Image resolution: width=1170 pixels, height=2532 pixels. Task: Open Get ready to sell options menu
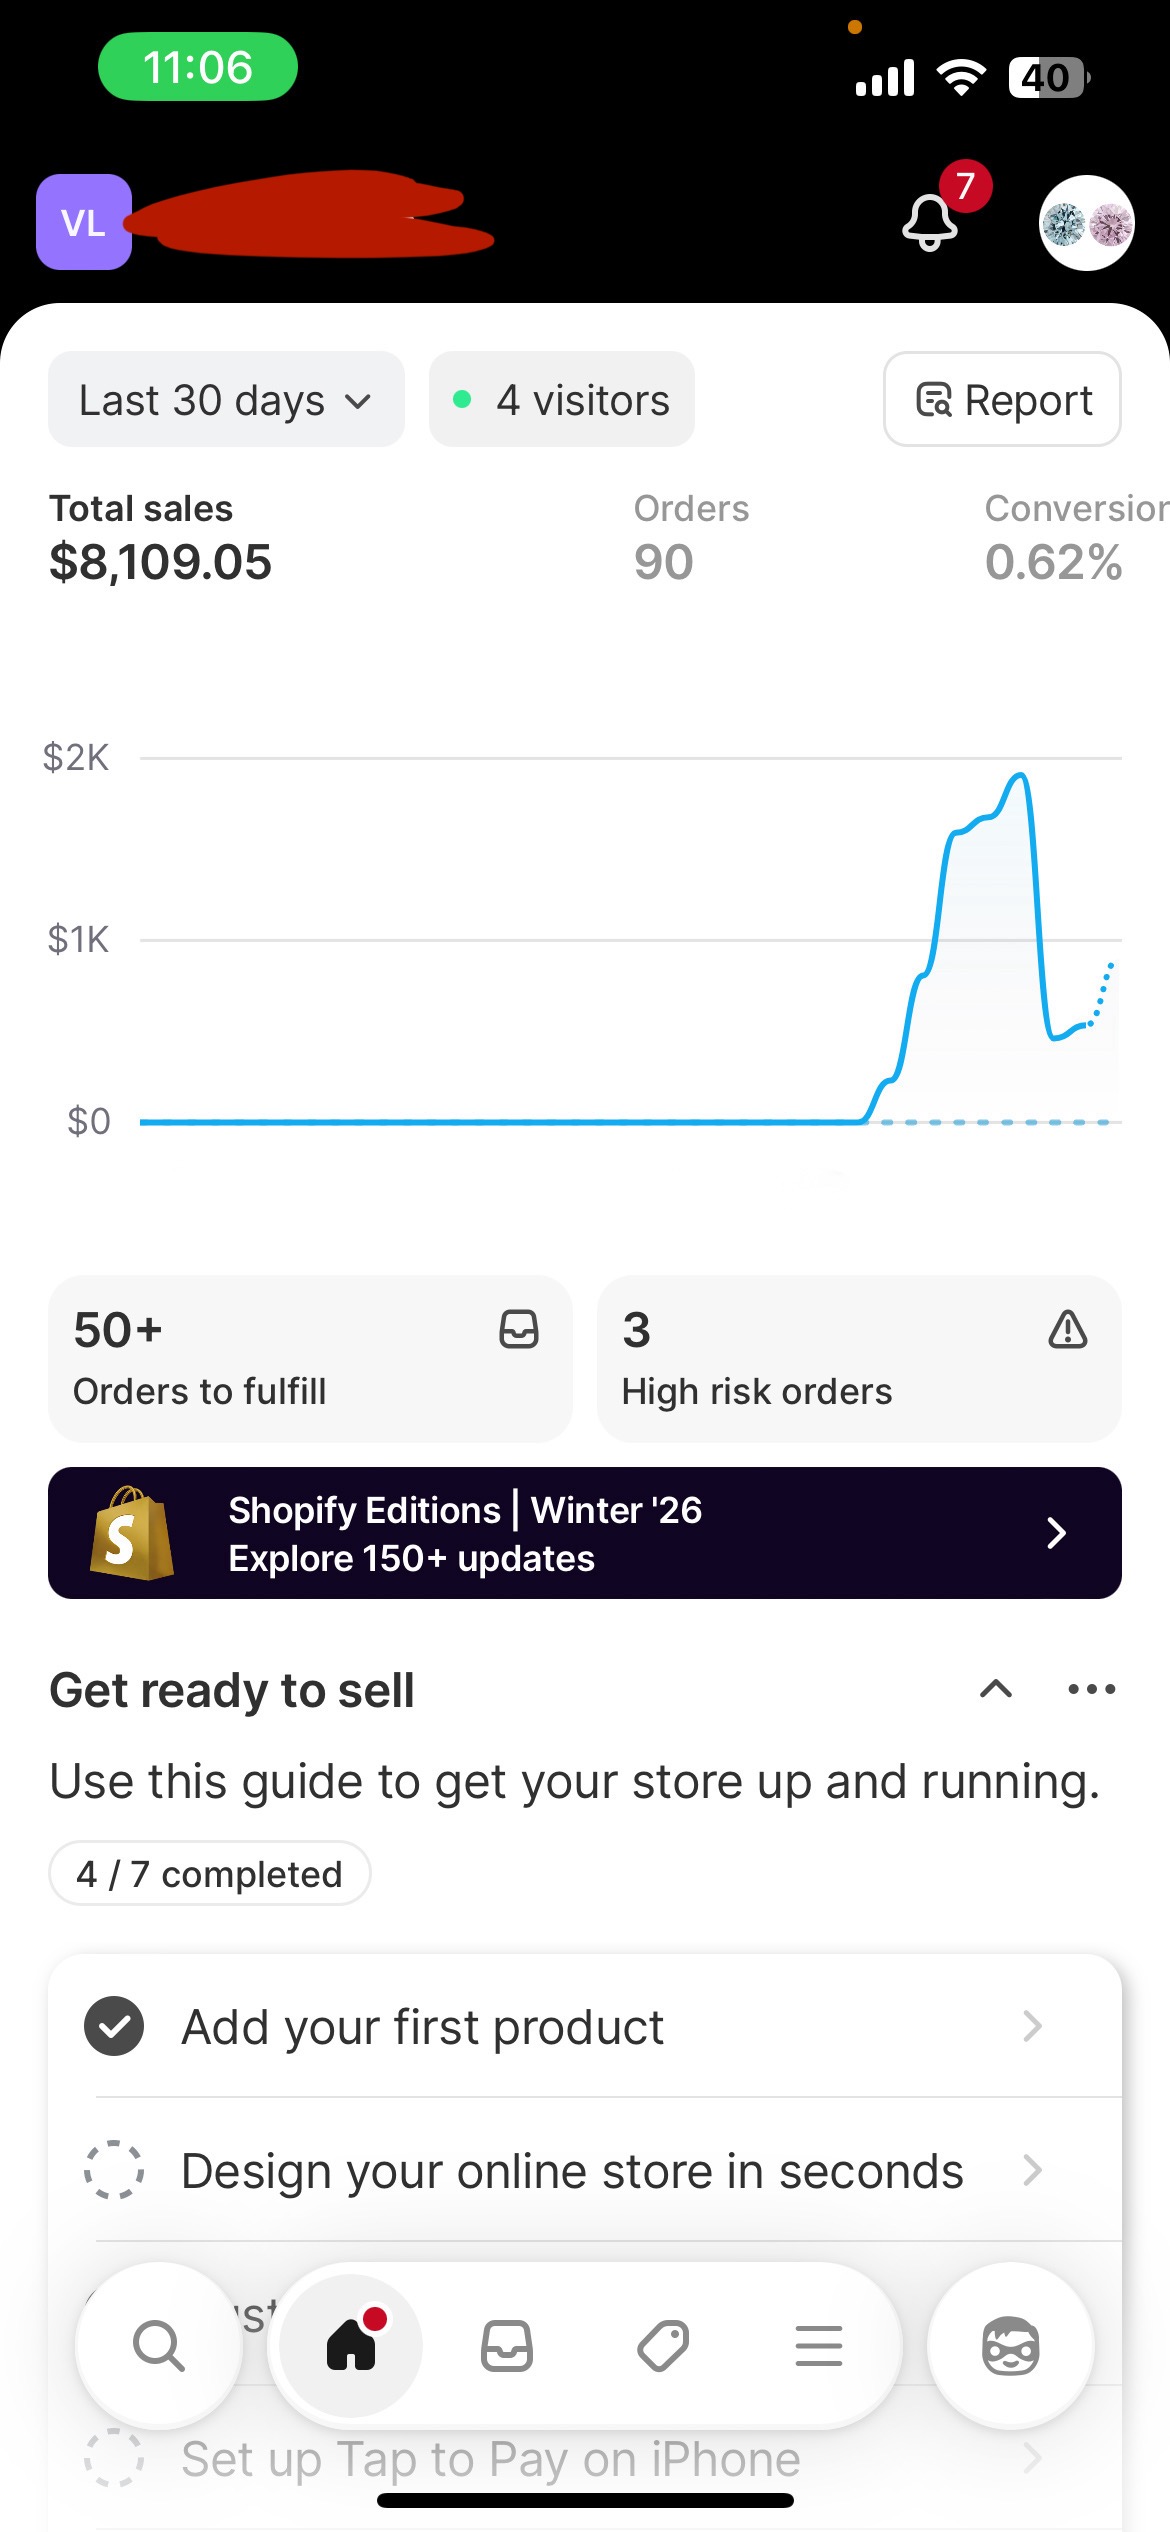(x=1091, y=1689)
